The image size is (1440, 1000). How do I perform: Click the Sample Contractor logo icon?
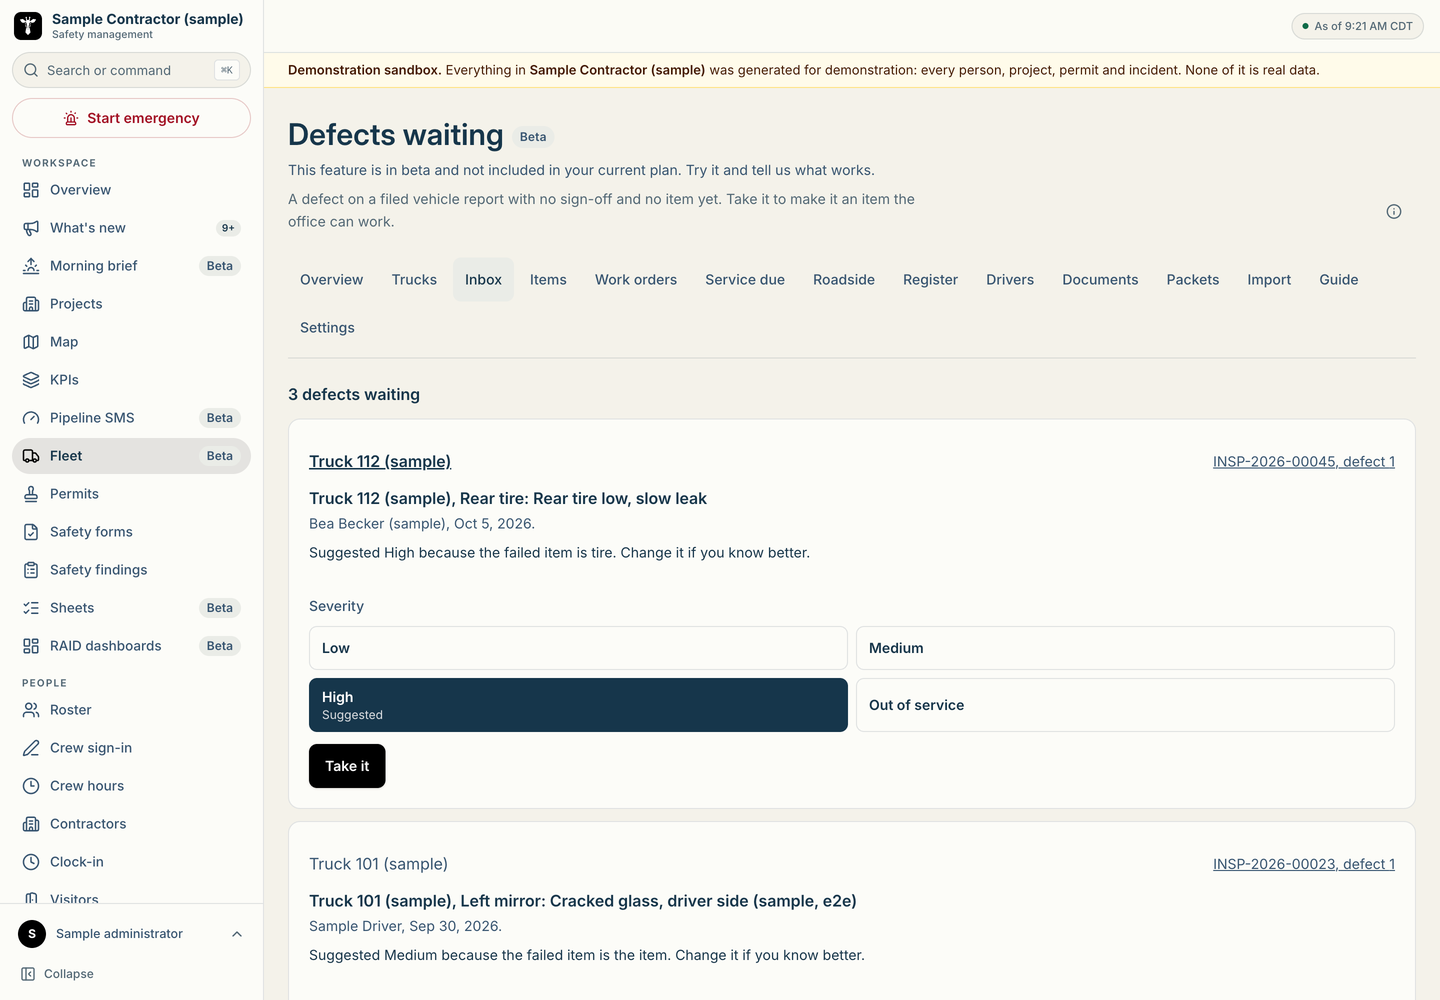(x=28, y=26)
